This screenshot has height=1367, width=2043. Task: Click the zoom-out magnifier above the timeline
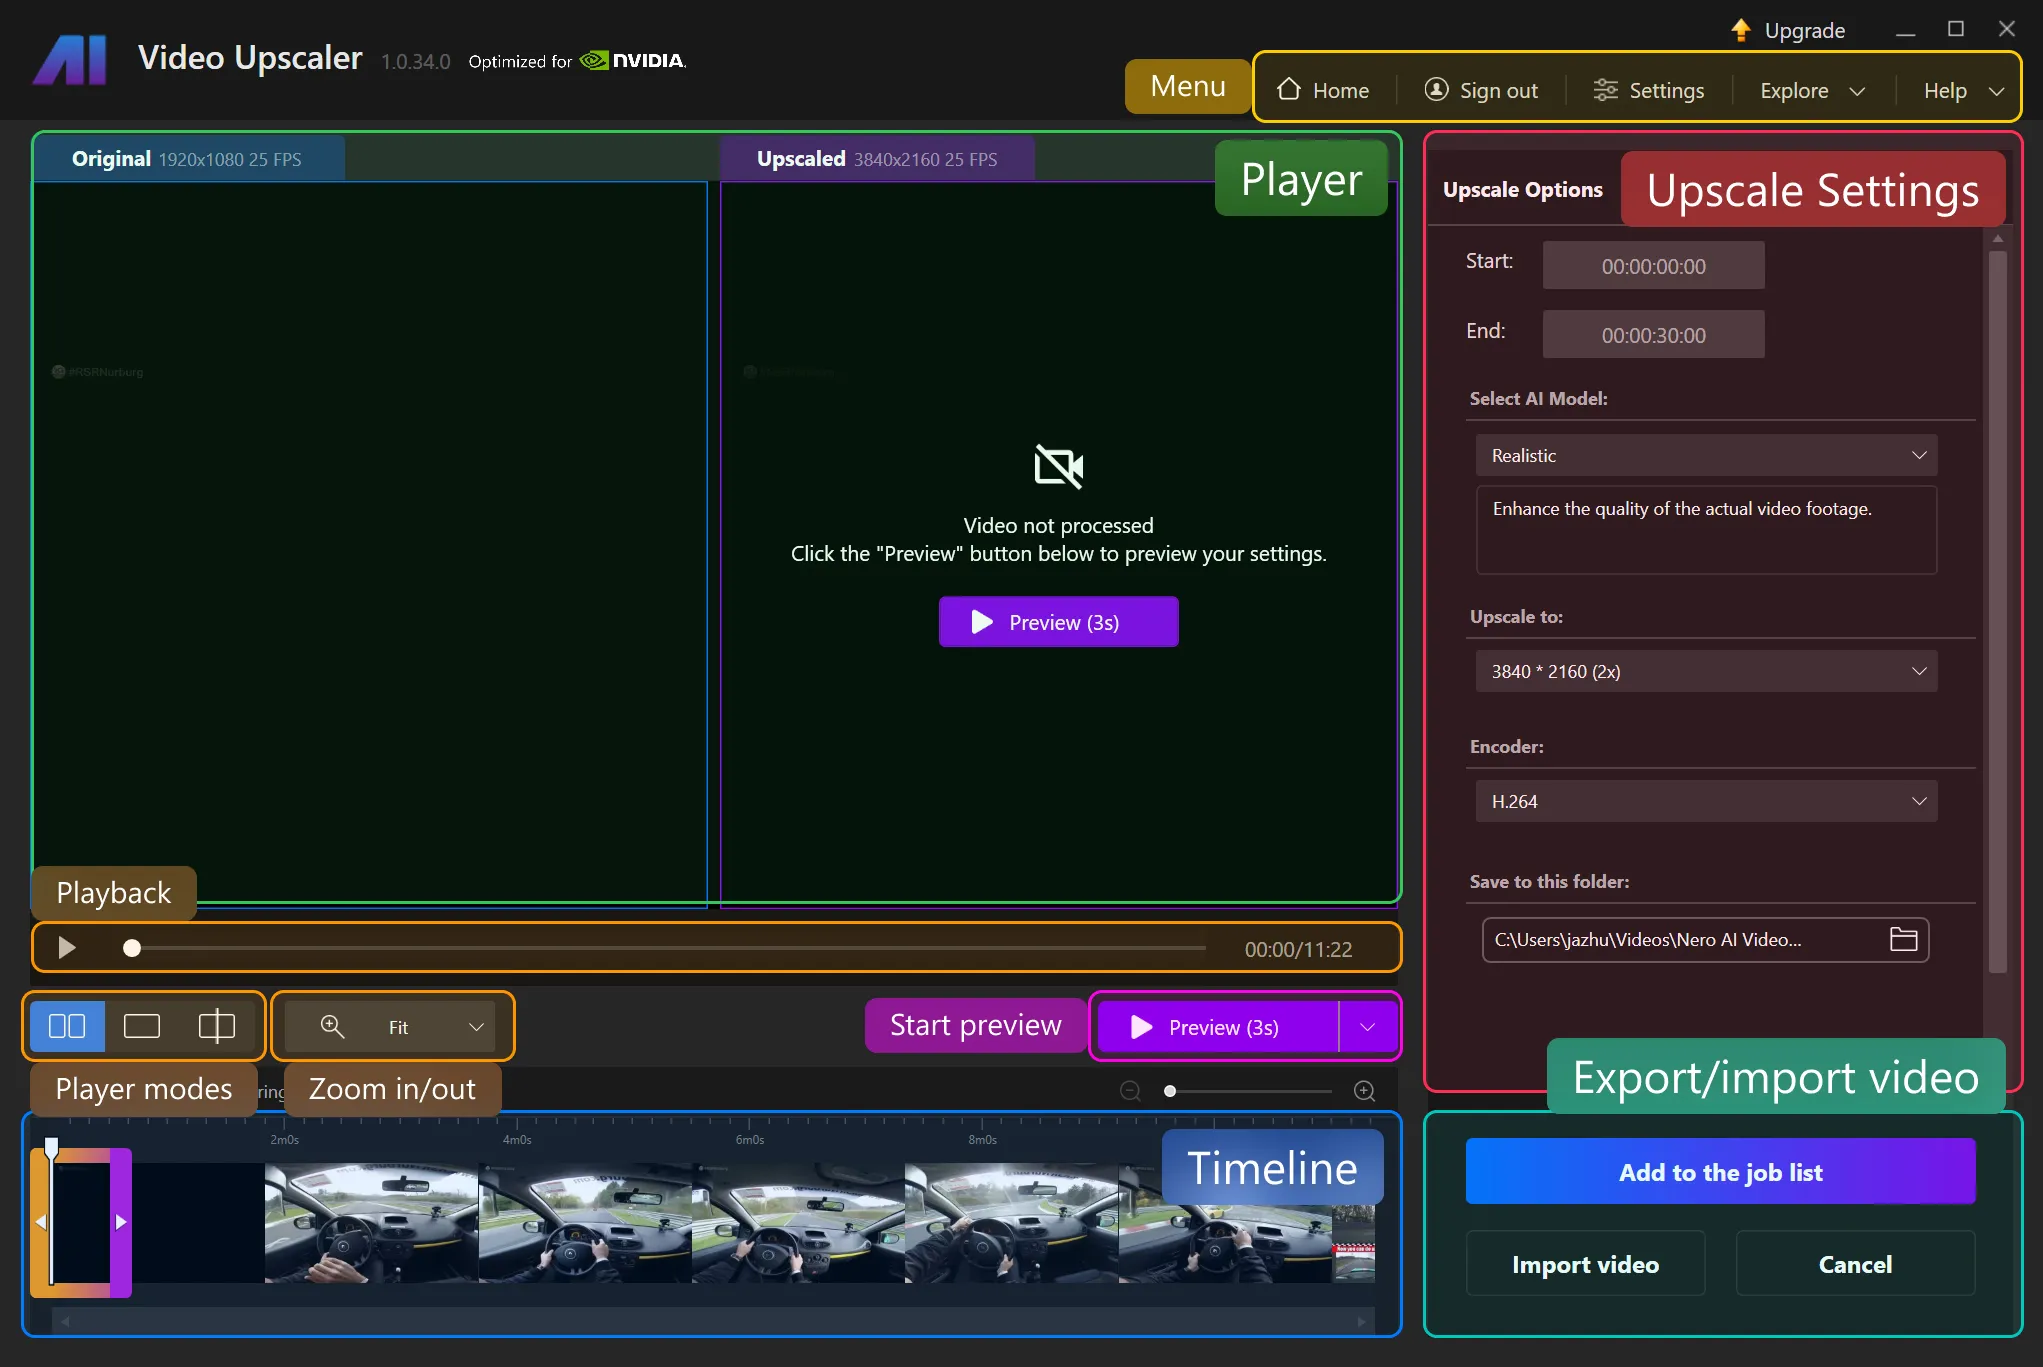[1130, 1091]
